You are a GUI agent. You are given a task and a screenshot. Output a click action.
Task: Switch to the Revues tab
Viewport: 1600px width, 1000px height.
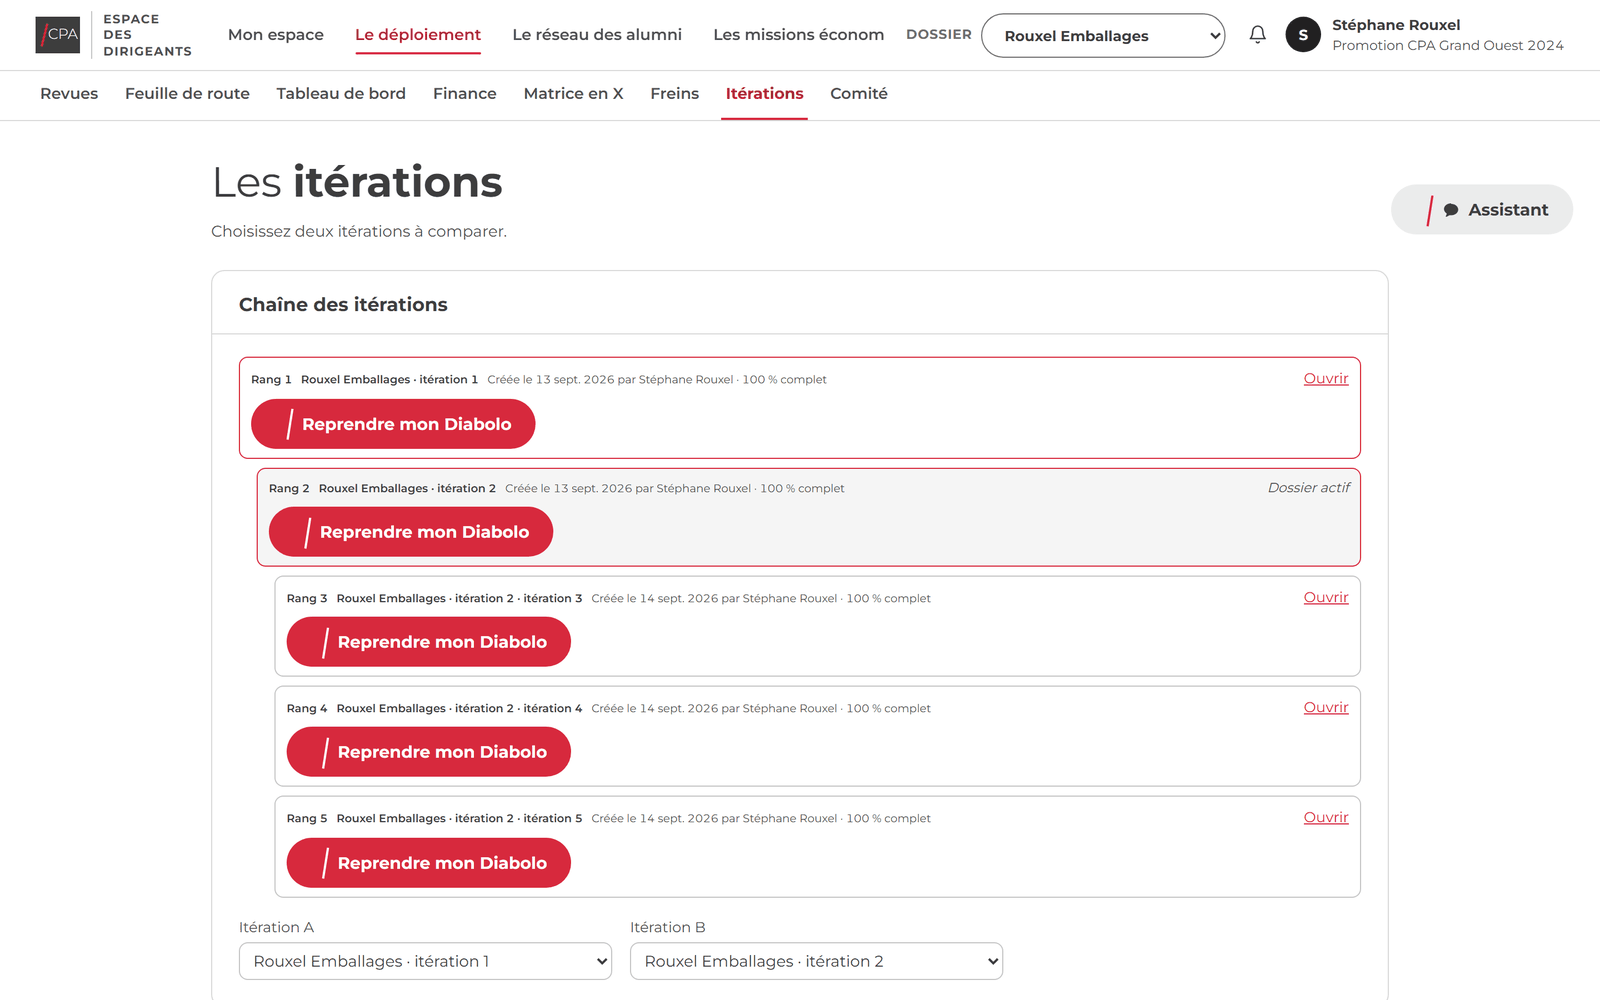[69, 94]
